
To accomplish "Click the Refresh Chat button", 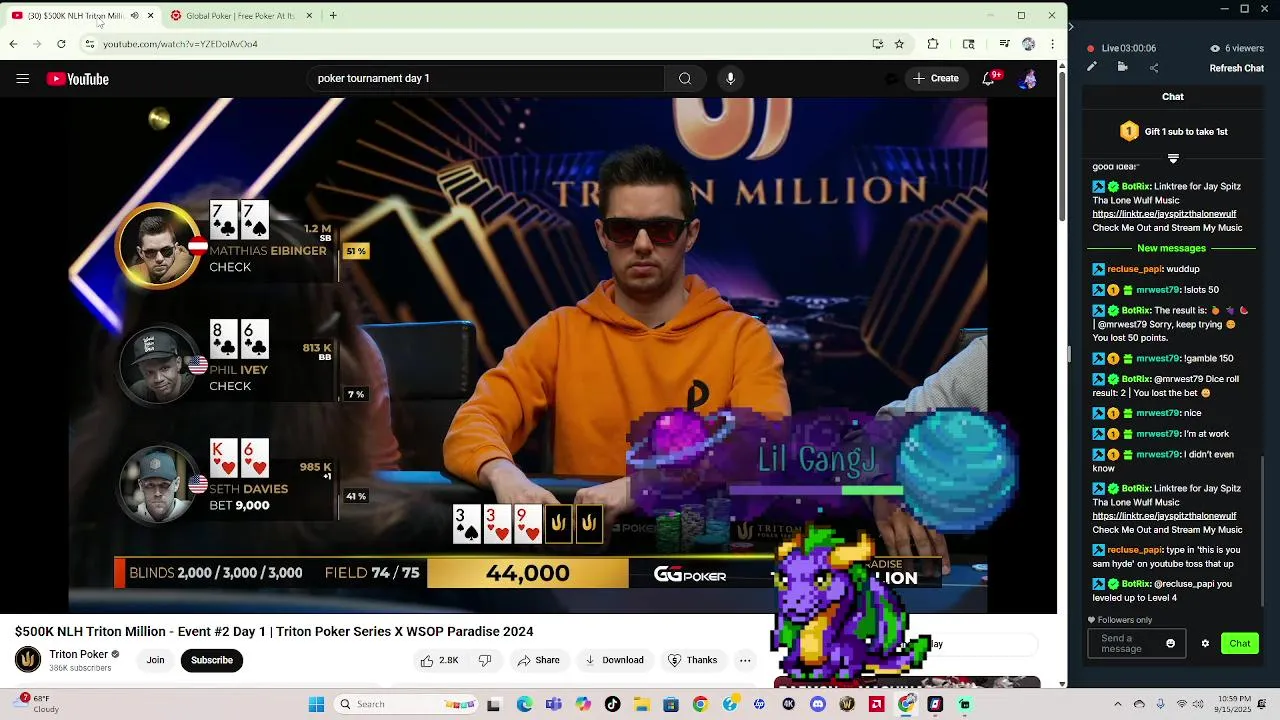I will (x=1237, y=68).
